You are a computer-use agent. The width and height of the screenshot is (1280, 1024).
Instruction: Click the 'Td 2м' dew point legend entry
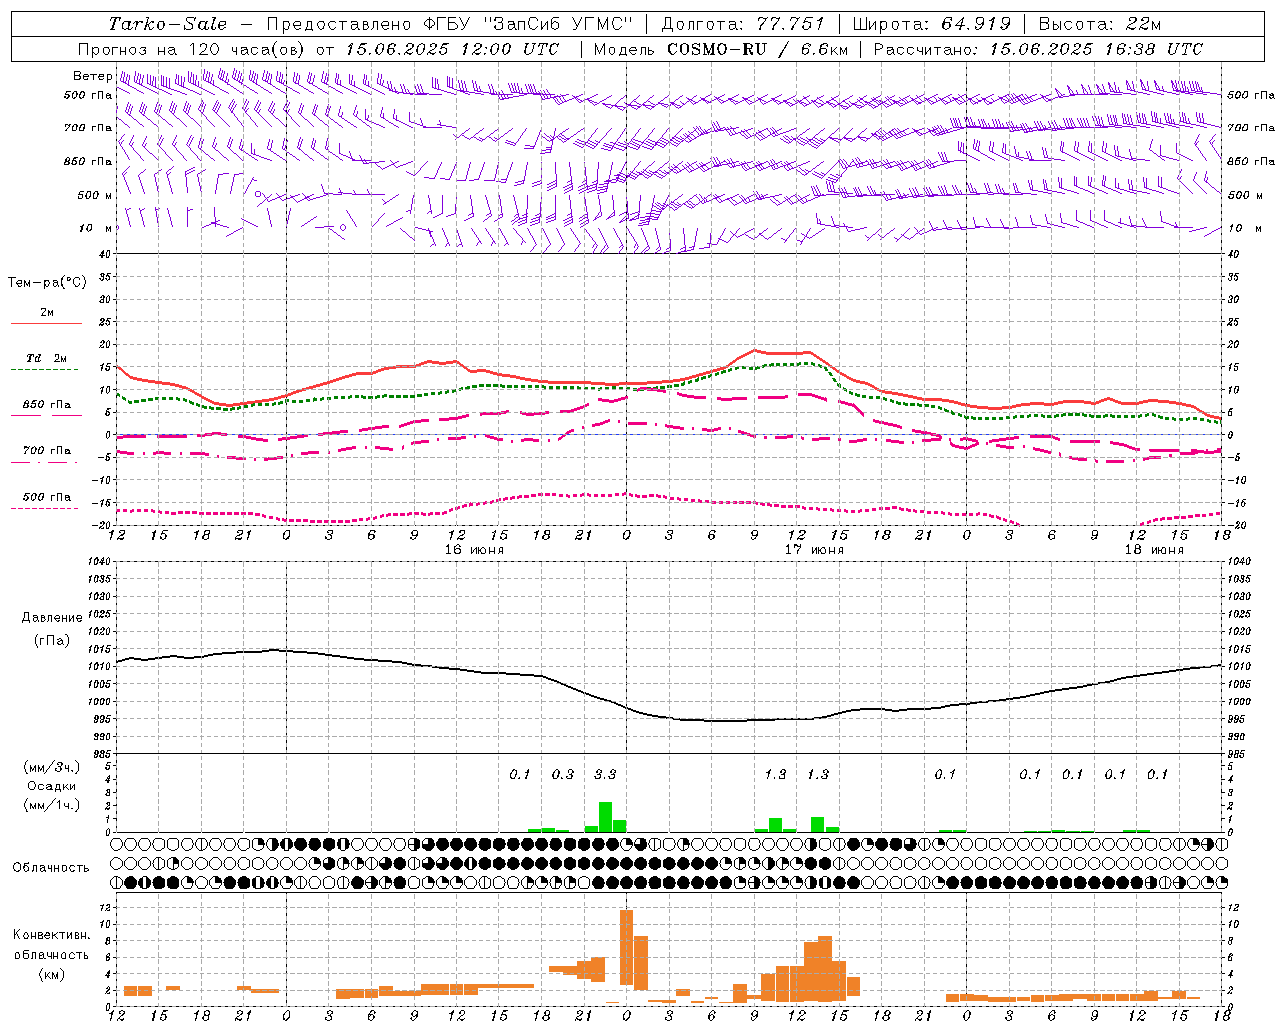click(46, 358)
